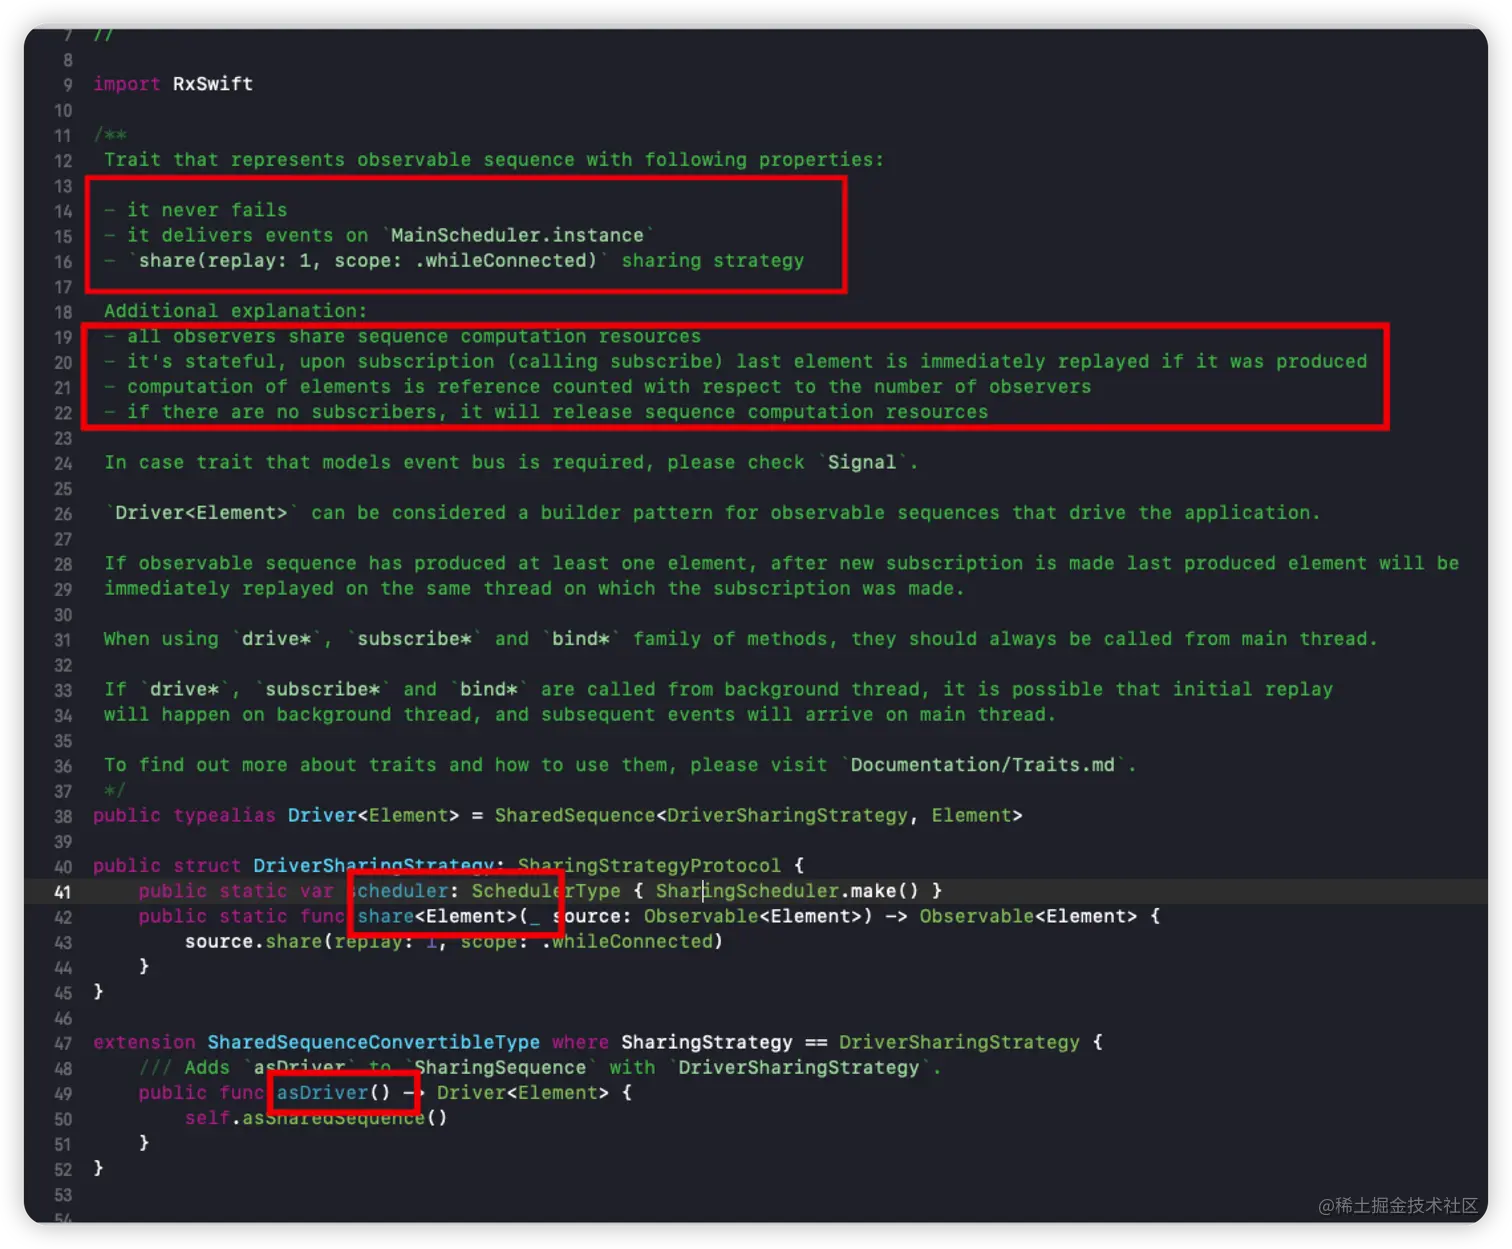Viewport: 1512px width, 1249px height.
Task: Click 'Trait that represents observable sequence' text
Action: [340, 160]
